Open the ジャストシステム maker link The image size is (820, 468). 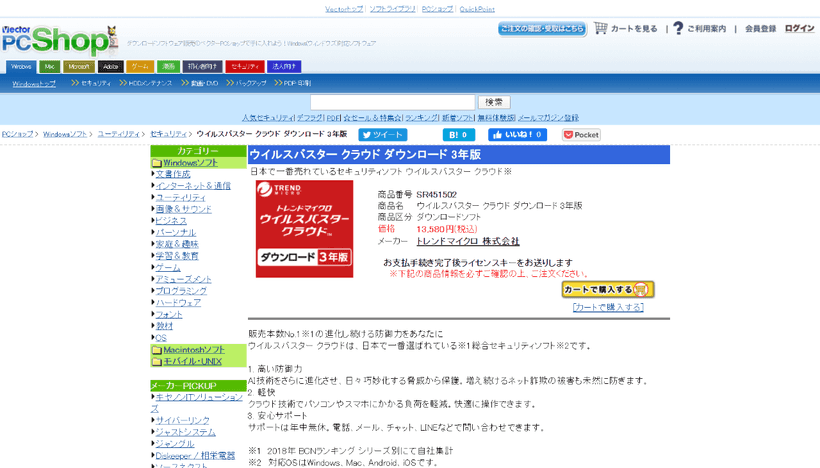[x=185, y=432]
